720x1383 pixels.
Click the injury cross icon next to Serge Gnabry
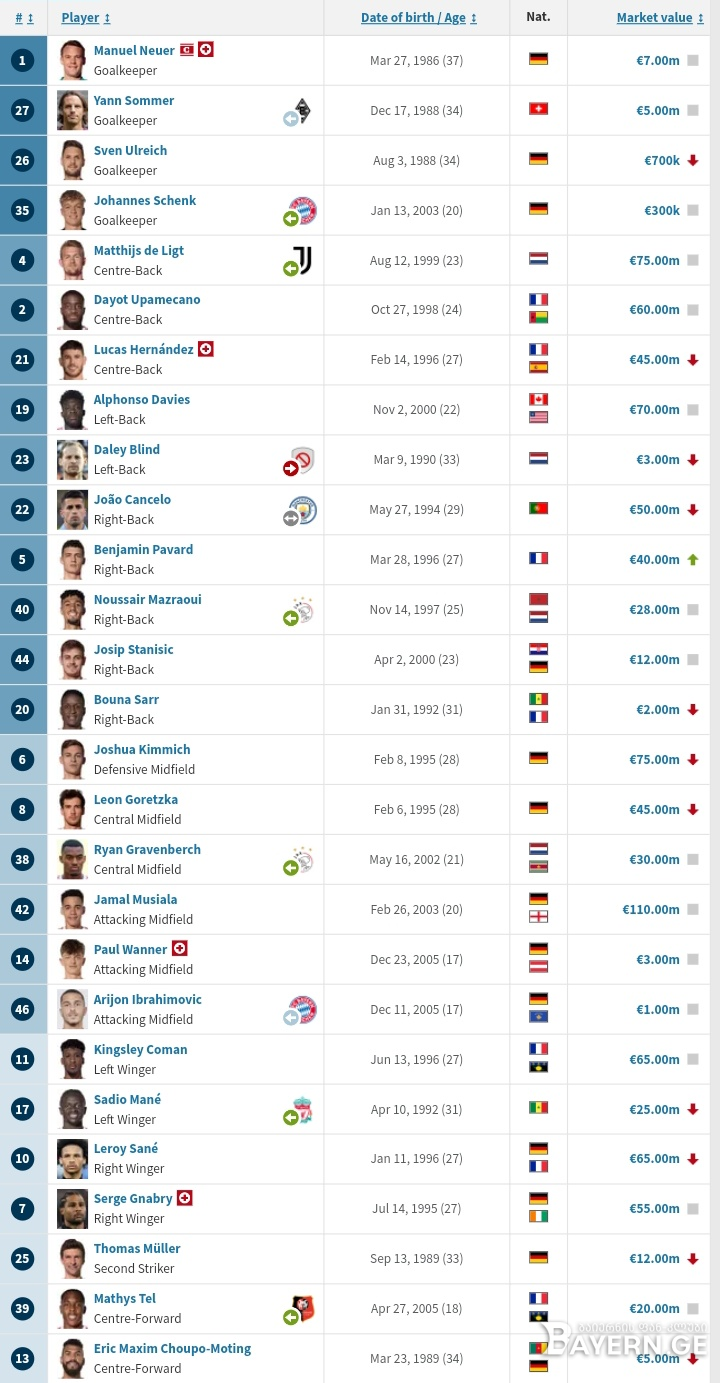pos(184,1198)
